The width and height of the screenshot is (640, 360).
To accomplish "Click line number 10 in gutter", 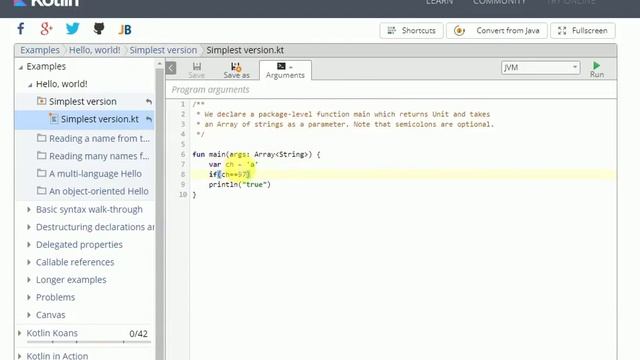I will click(182, 195).
